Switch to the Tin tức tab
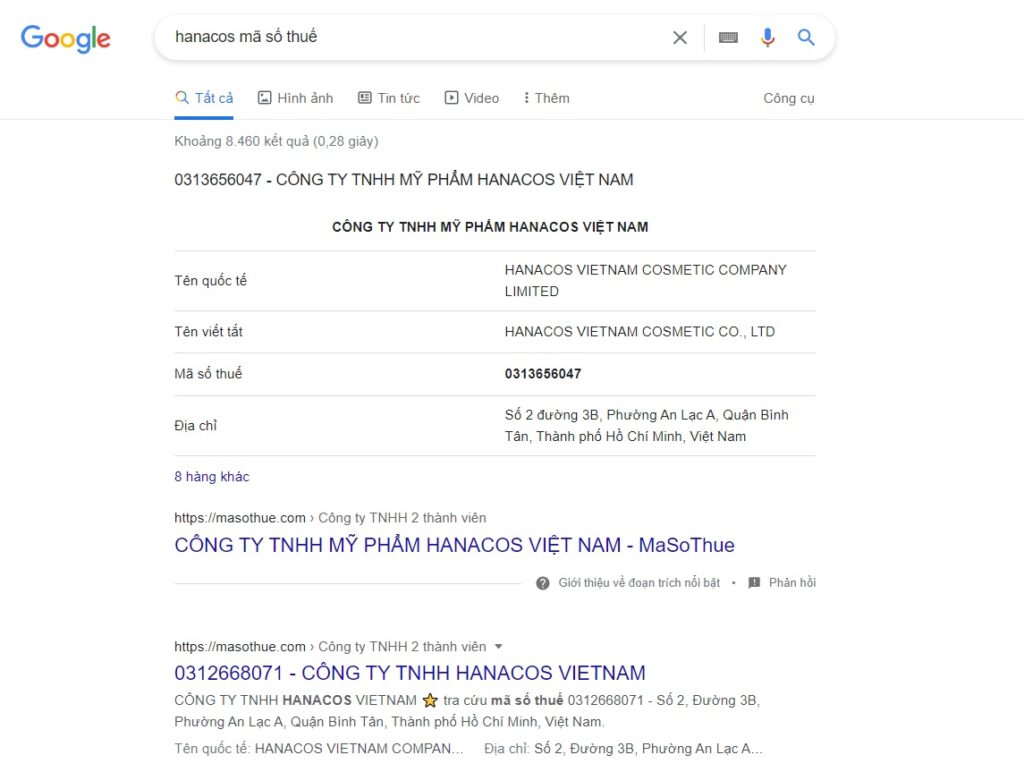This screenshot has height=772, width=1024. coord(388,98)
